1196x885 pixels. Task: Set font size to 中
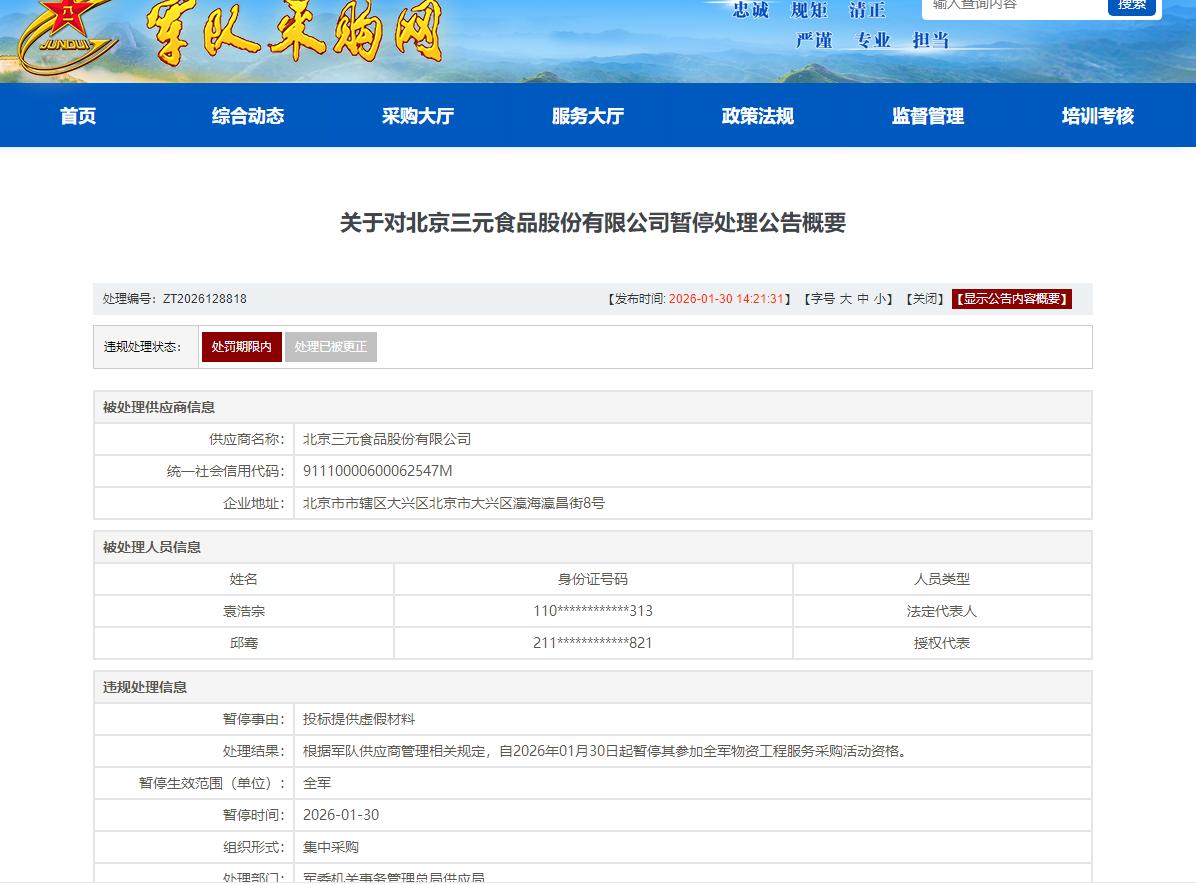point(863,299)
